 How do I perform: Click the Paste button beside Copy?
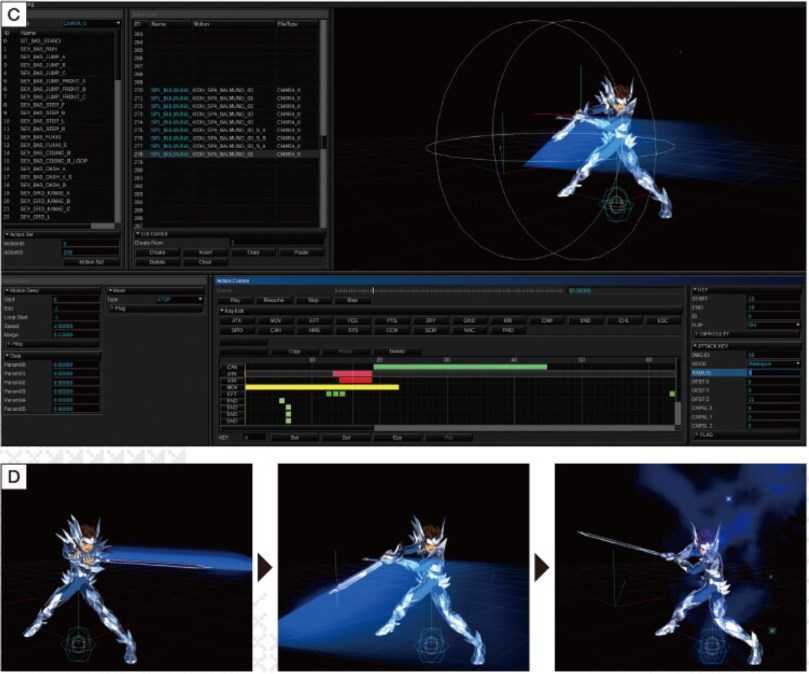click(301, 252)
